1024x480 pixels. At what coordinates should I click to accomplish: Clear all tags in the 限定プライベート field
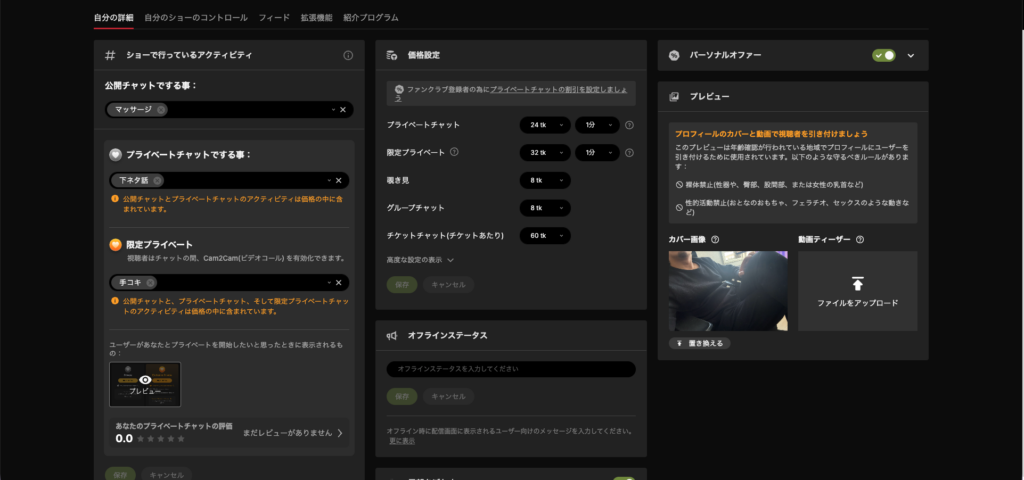[342, 283]
